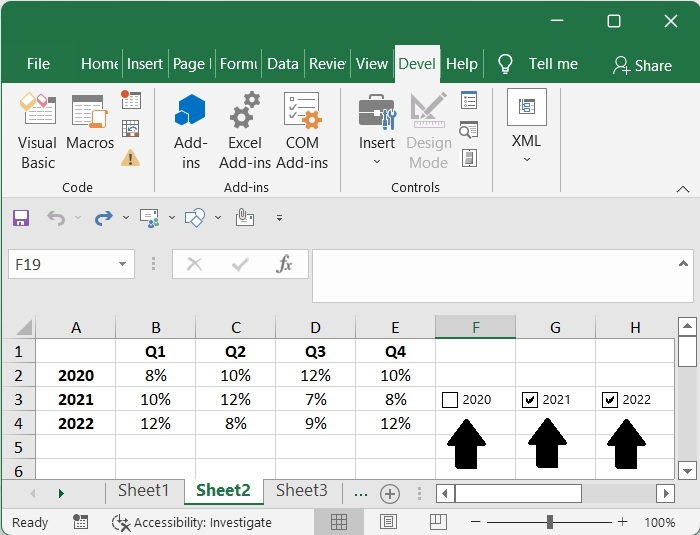Check the 2020 checkbox
The height and width of the screenshot is (535, 700).
pyautogui.click(x=450, y=400)
